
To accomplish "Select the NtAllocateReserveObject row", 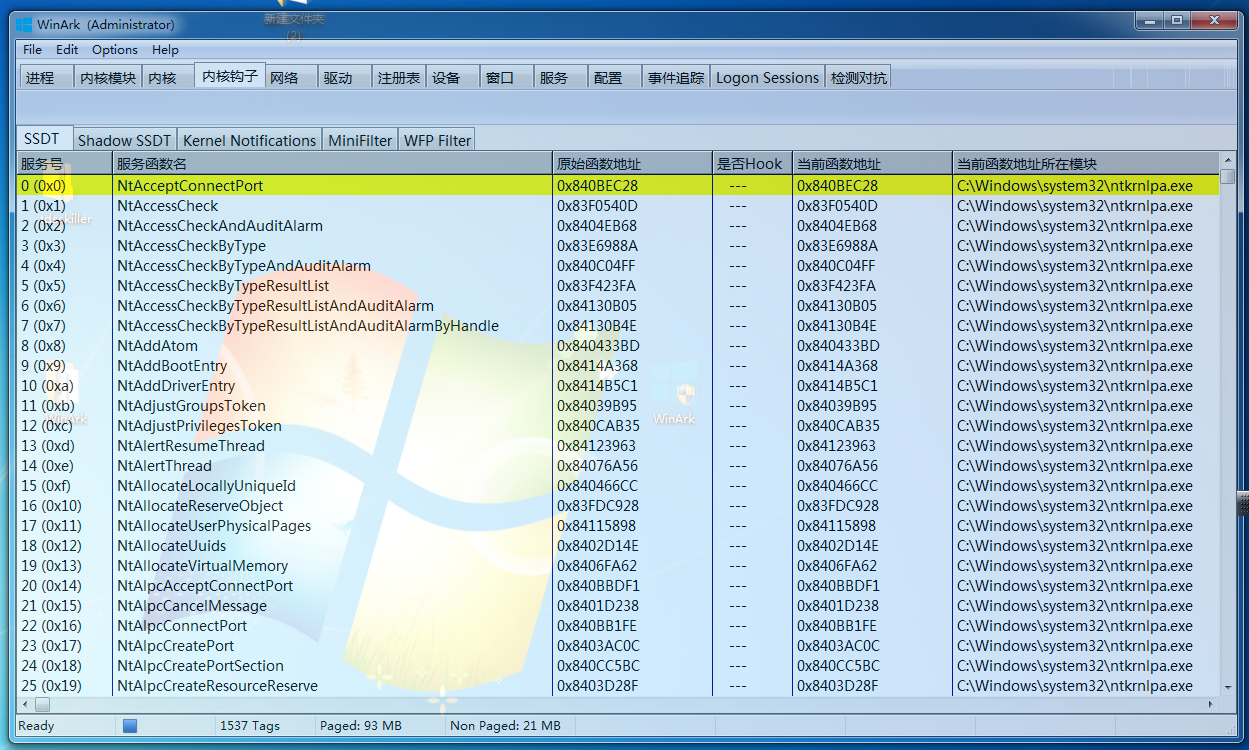I will (618, 505).
